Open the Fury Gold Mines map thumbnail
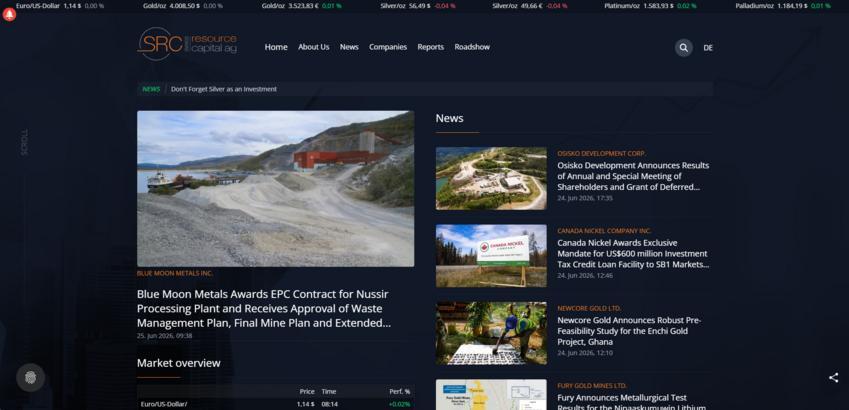Screen dimensions: 849x410 click(x=491, y=394)
